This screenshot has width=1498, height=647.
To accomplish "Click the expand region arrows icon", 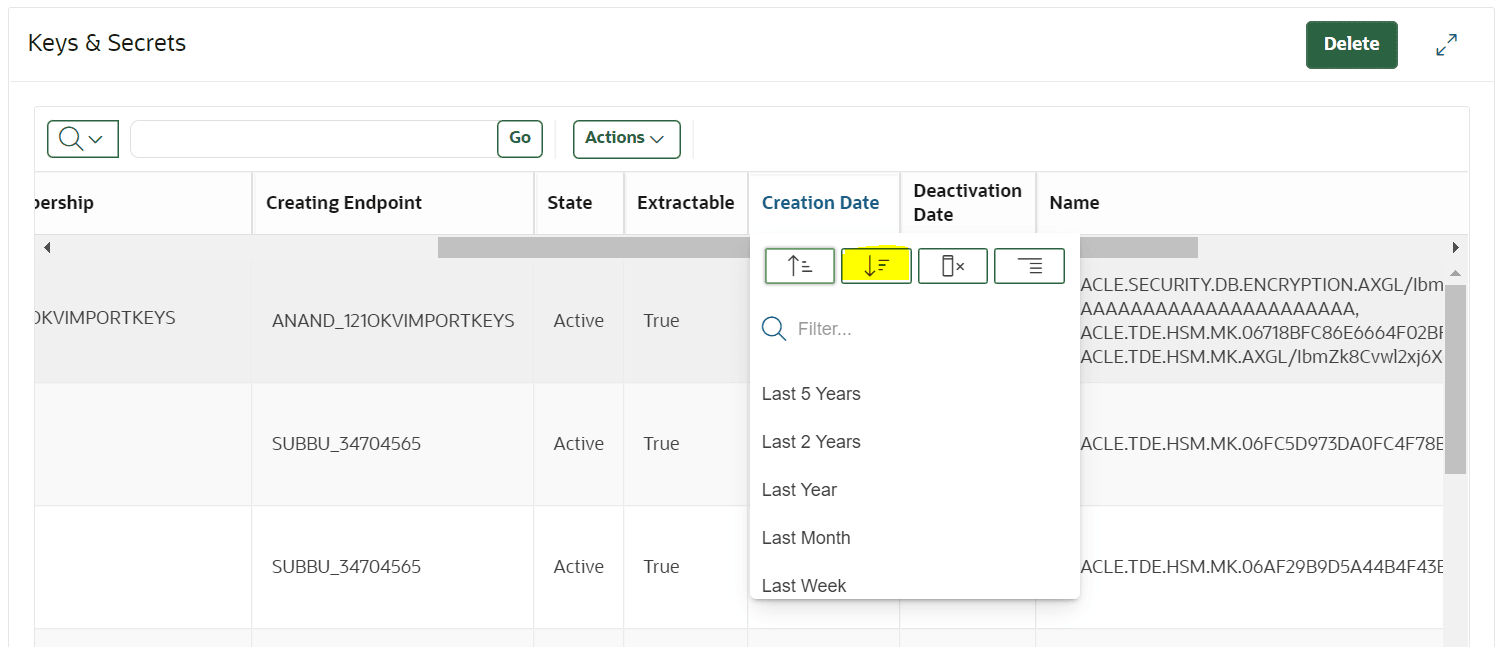I will tap(1446, 45).
